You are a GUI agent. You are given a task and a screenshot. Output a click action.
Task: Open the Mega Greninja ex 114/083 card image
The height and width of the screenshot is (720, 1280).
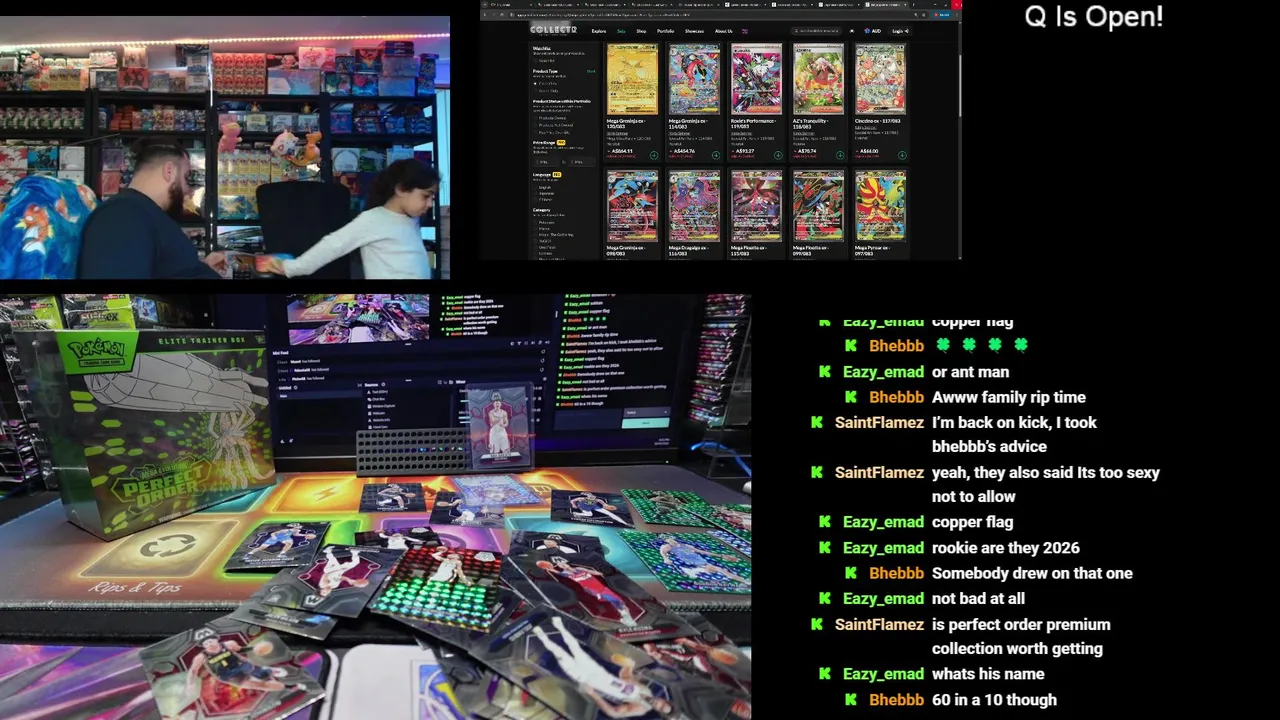[694, 79]
